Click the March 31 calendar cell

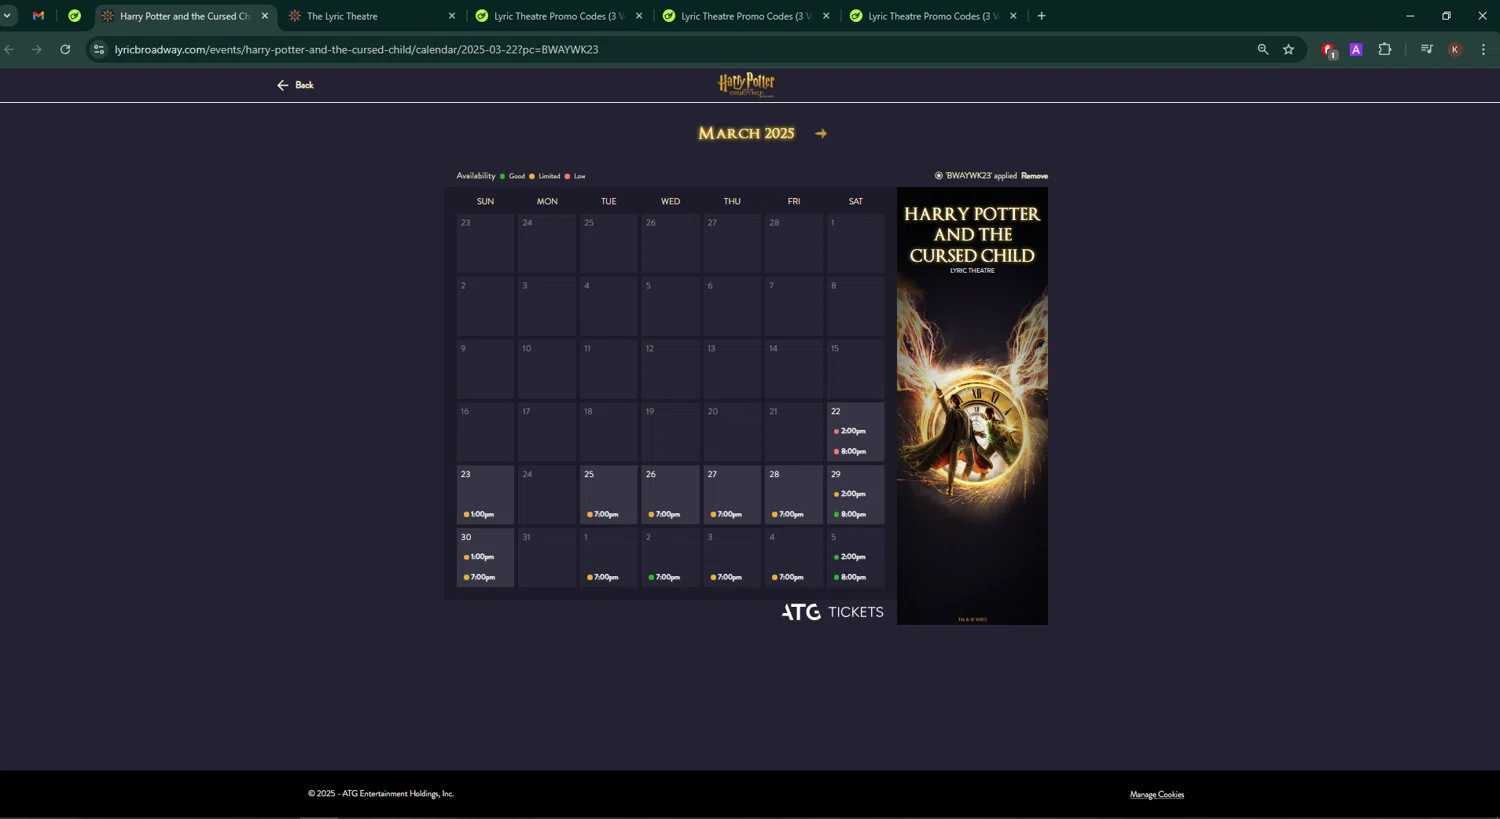547,557
